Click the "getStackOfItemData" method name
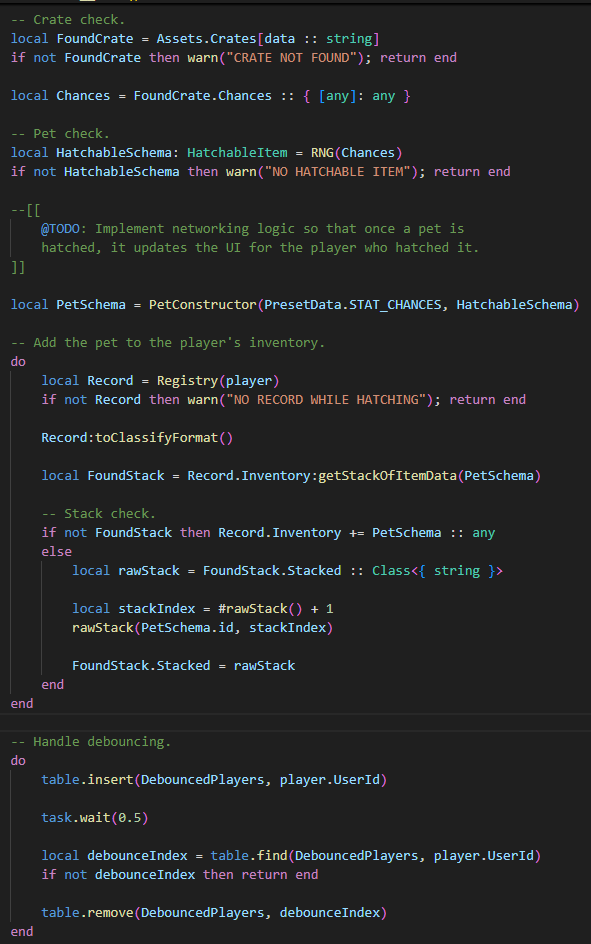 [x=388, y=476]
